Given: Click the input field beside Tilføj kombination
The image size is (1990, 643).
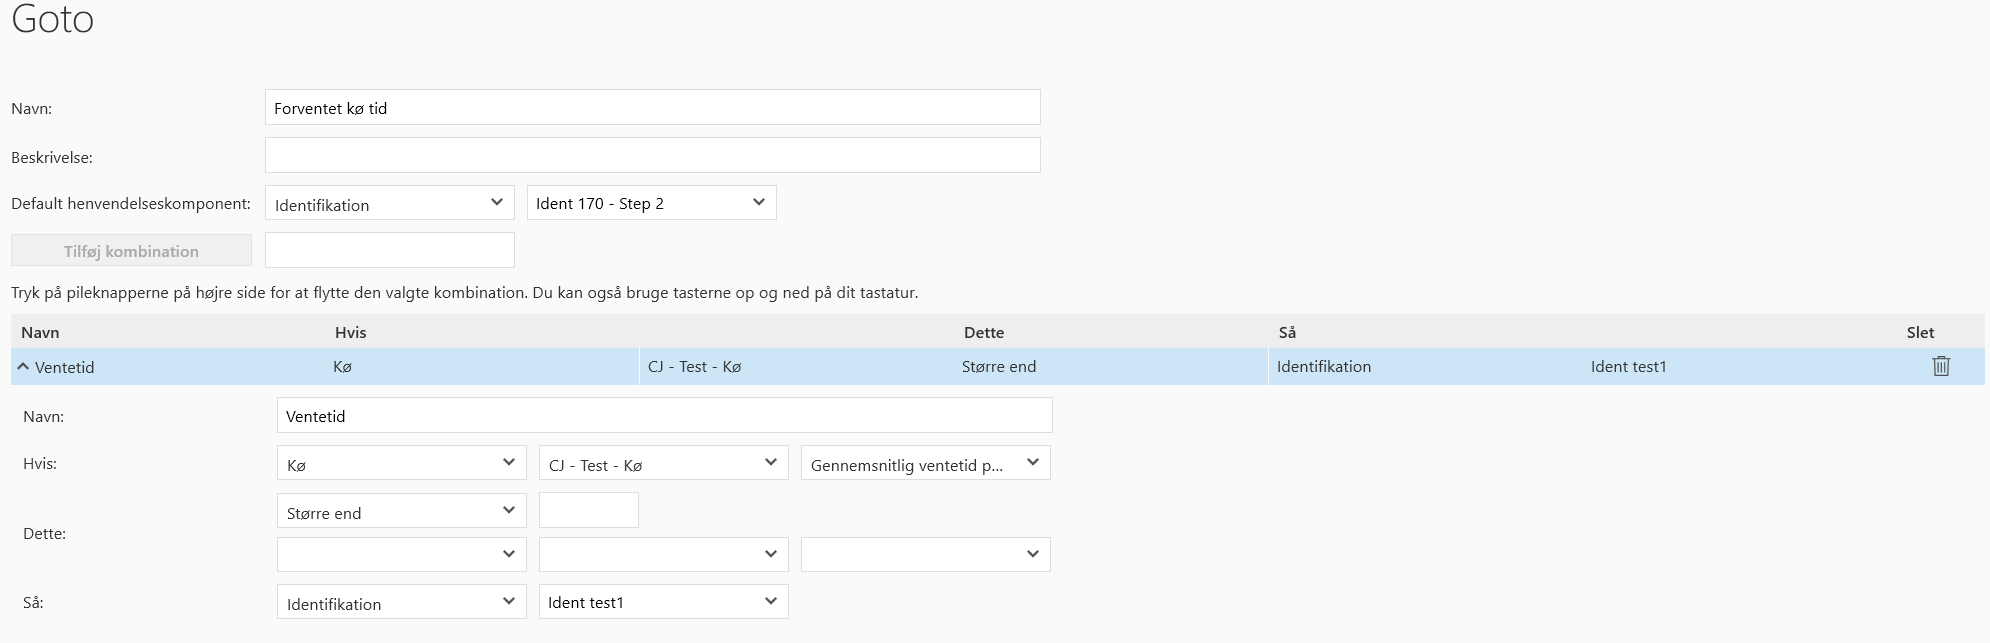Looking at the screenshot, I should pos(389,250).
